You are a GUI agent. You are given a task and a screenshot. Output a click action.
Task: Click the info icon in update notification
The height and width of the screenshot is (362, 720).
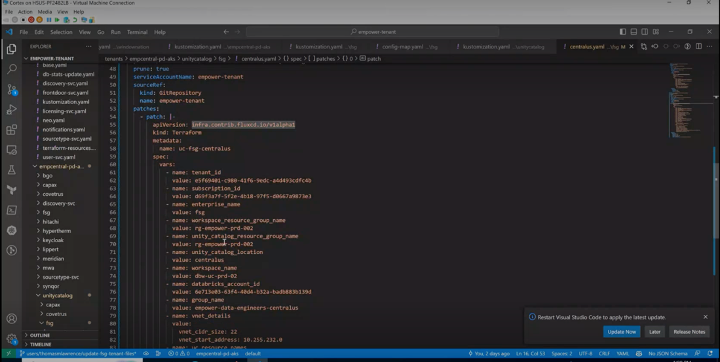(532, 317)
